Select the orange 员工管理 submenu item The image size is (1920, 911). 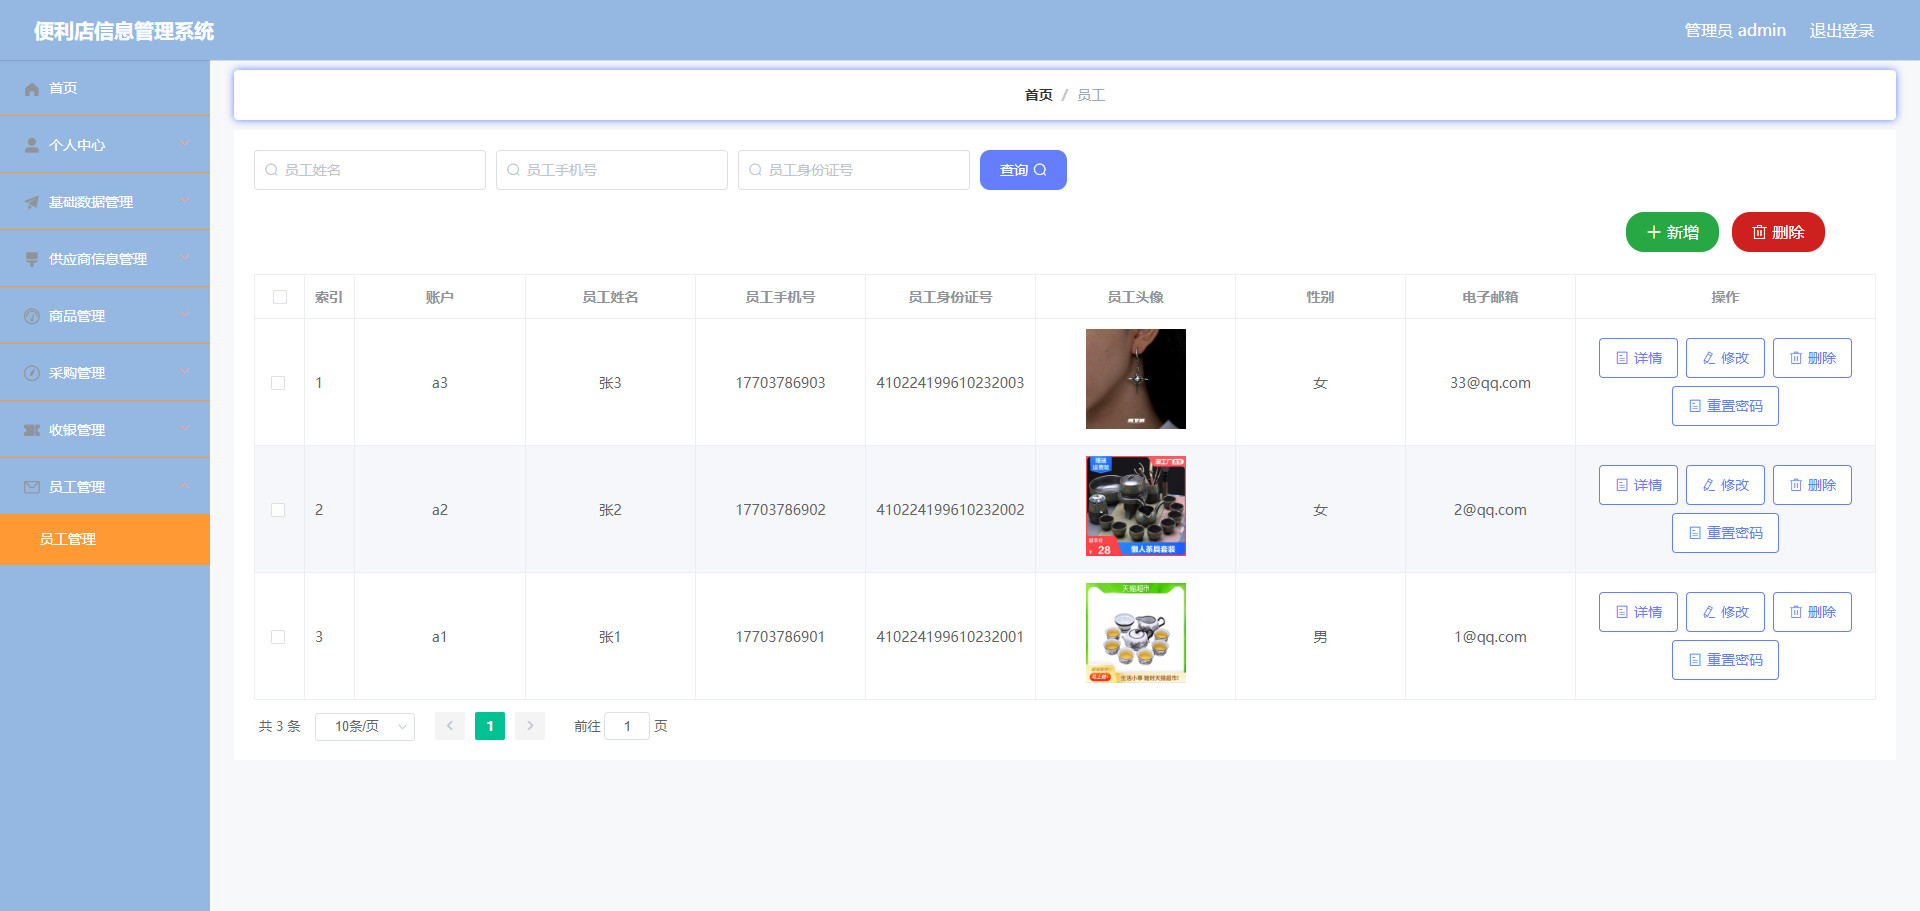click(x=105, y=540)
